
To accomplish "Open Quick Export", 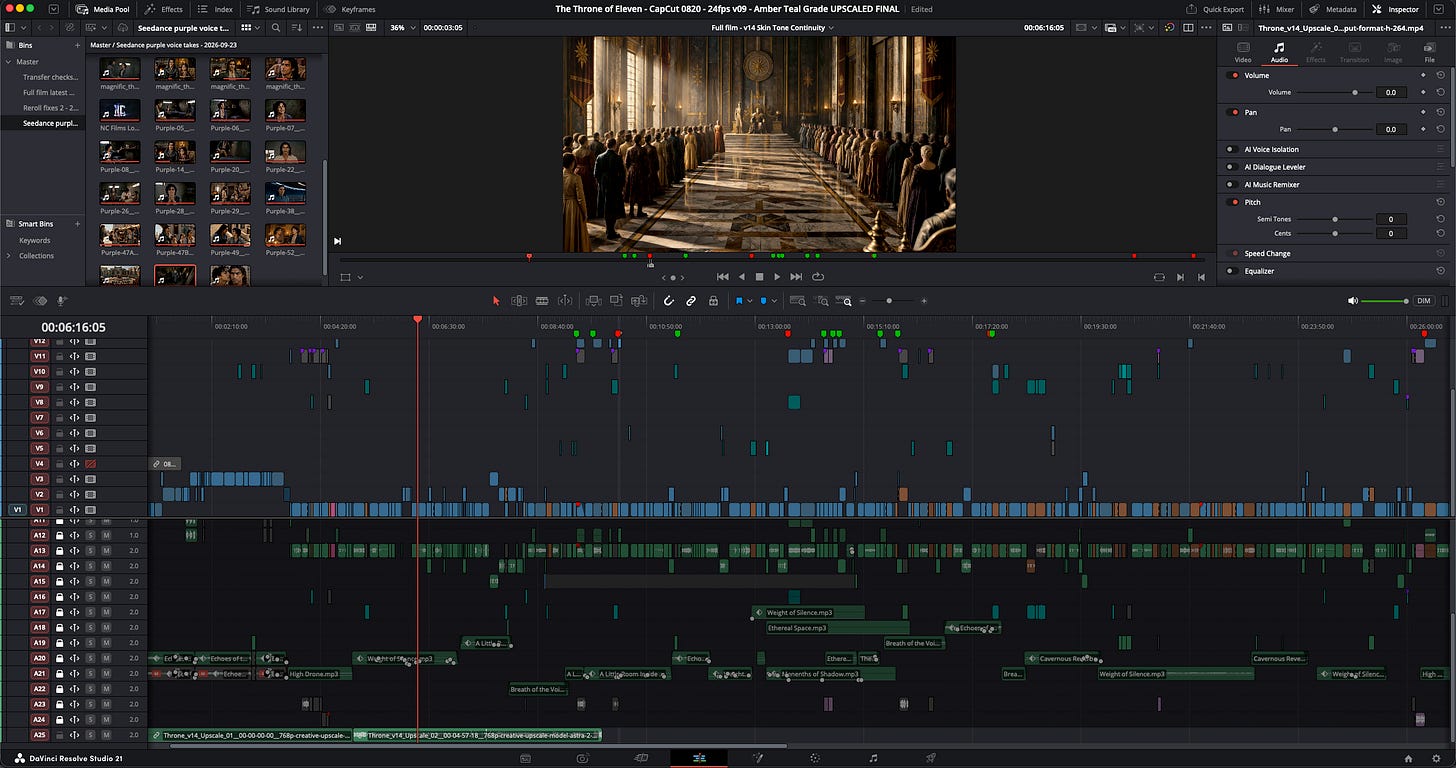I will (1216, 9).
